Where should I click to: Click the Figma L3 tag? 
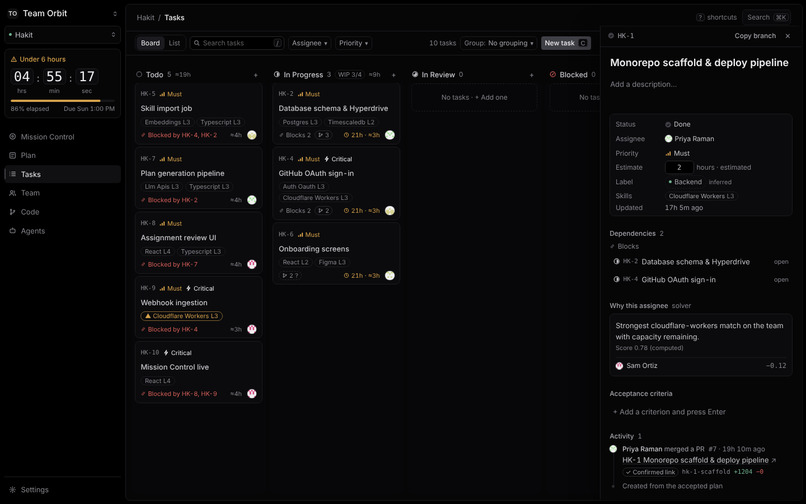coord(332,262)
